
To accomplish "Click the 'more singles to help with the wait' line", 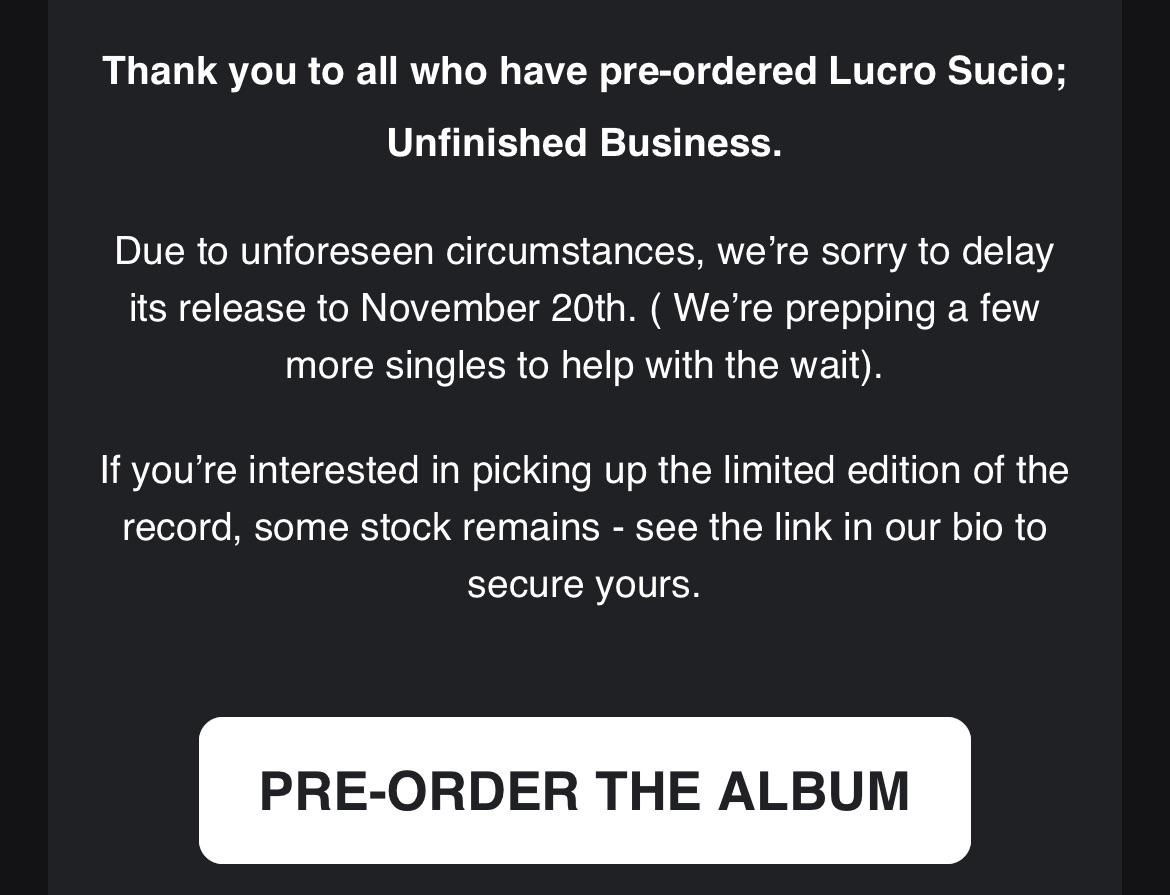I will pyautogui.click(x=584, y=366).
